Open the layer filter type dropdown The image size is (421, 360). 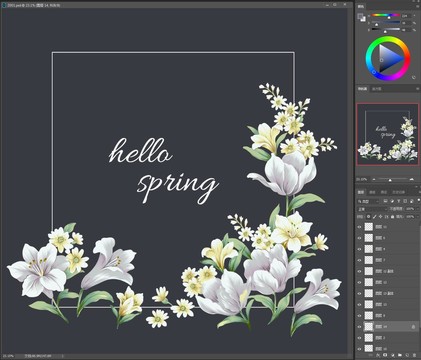(368, 201)
